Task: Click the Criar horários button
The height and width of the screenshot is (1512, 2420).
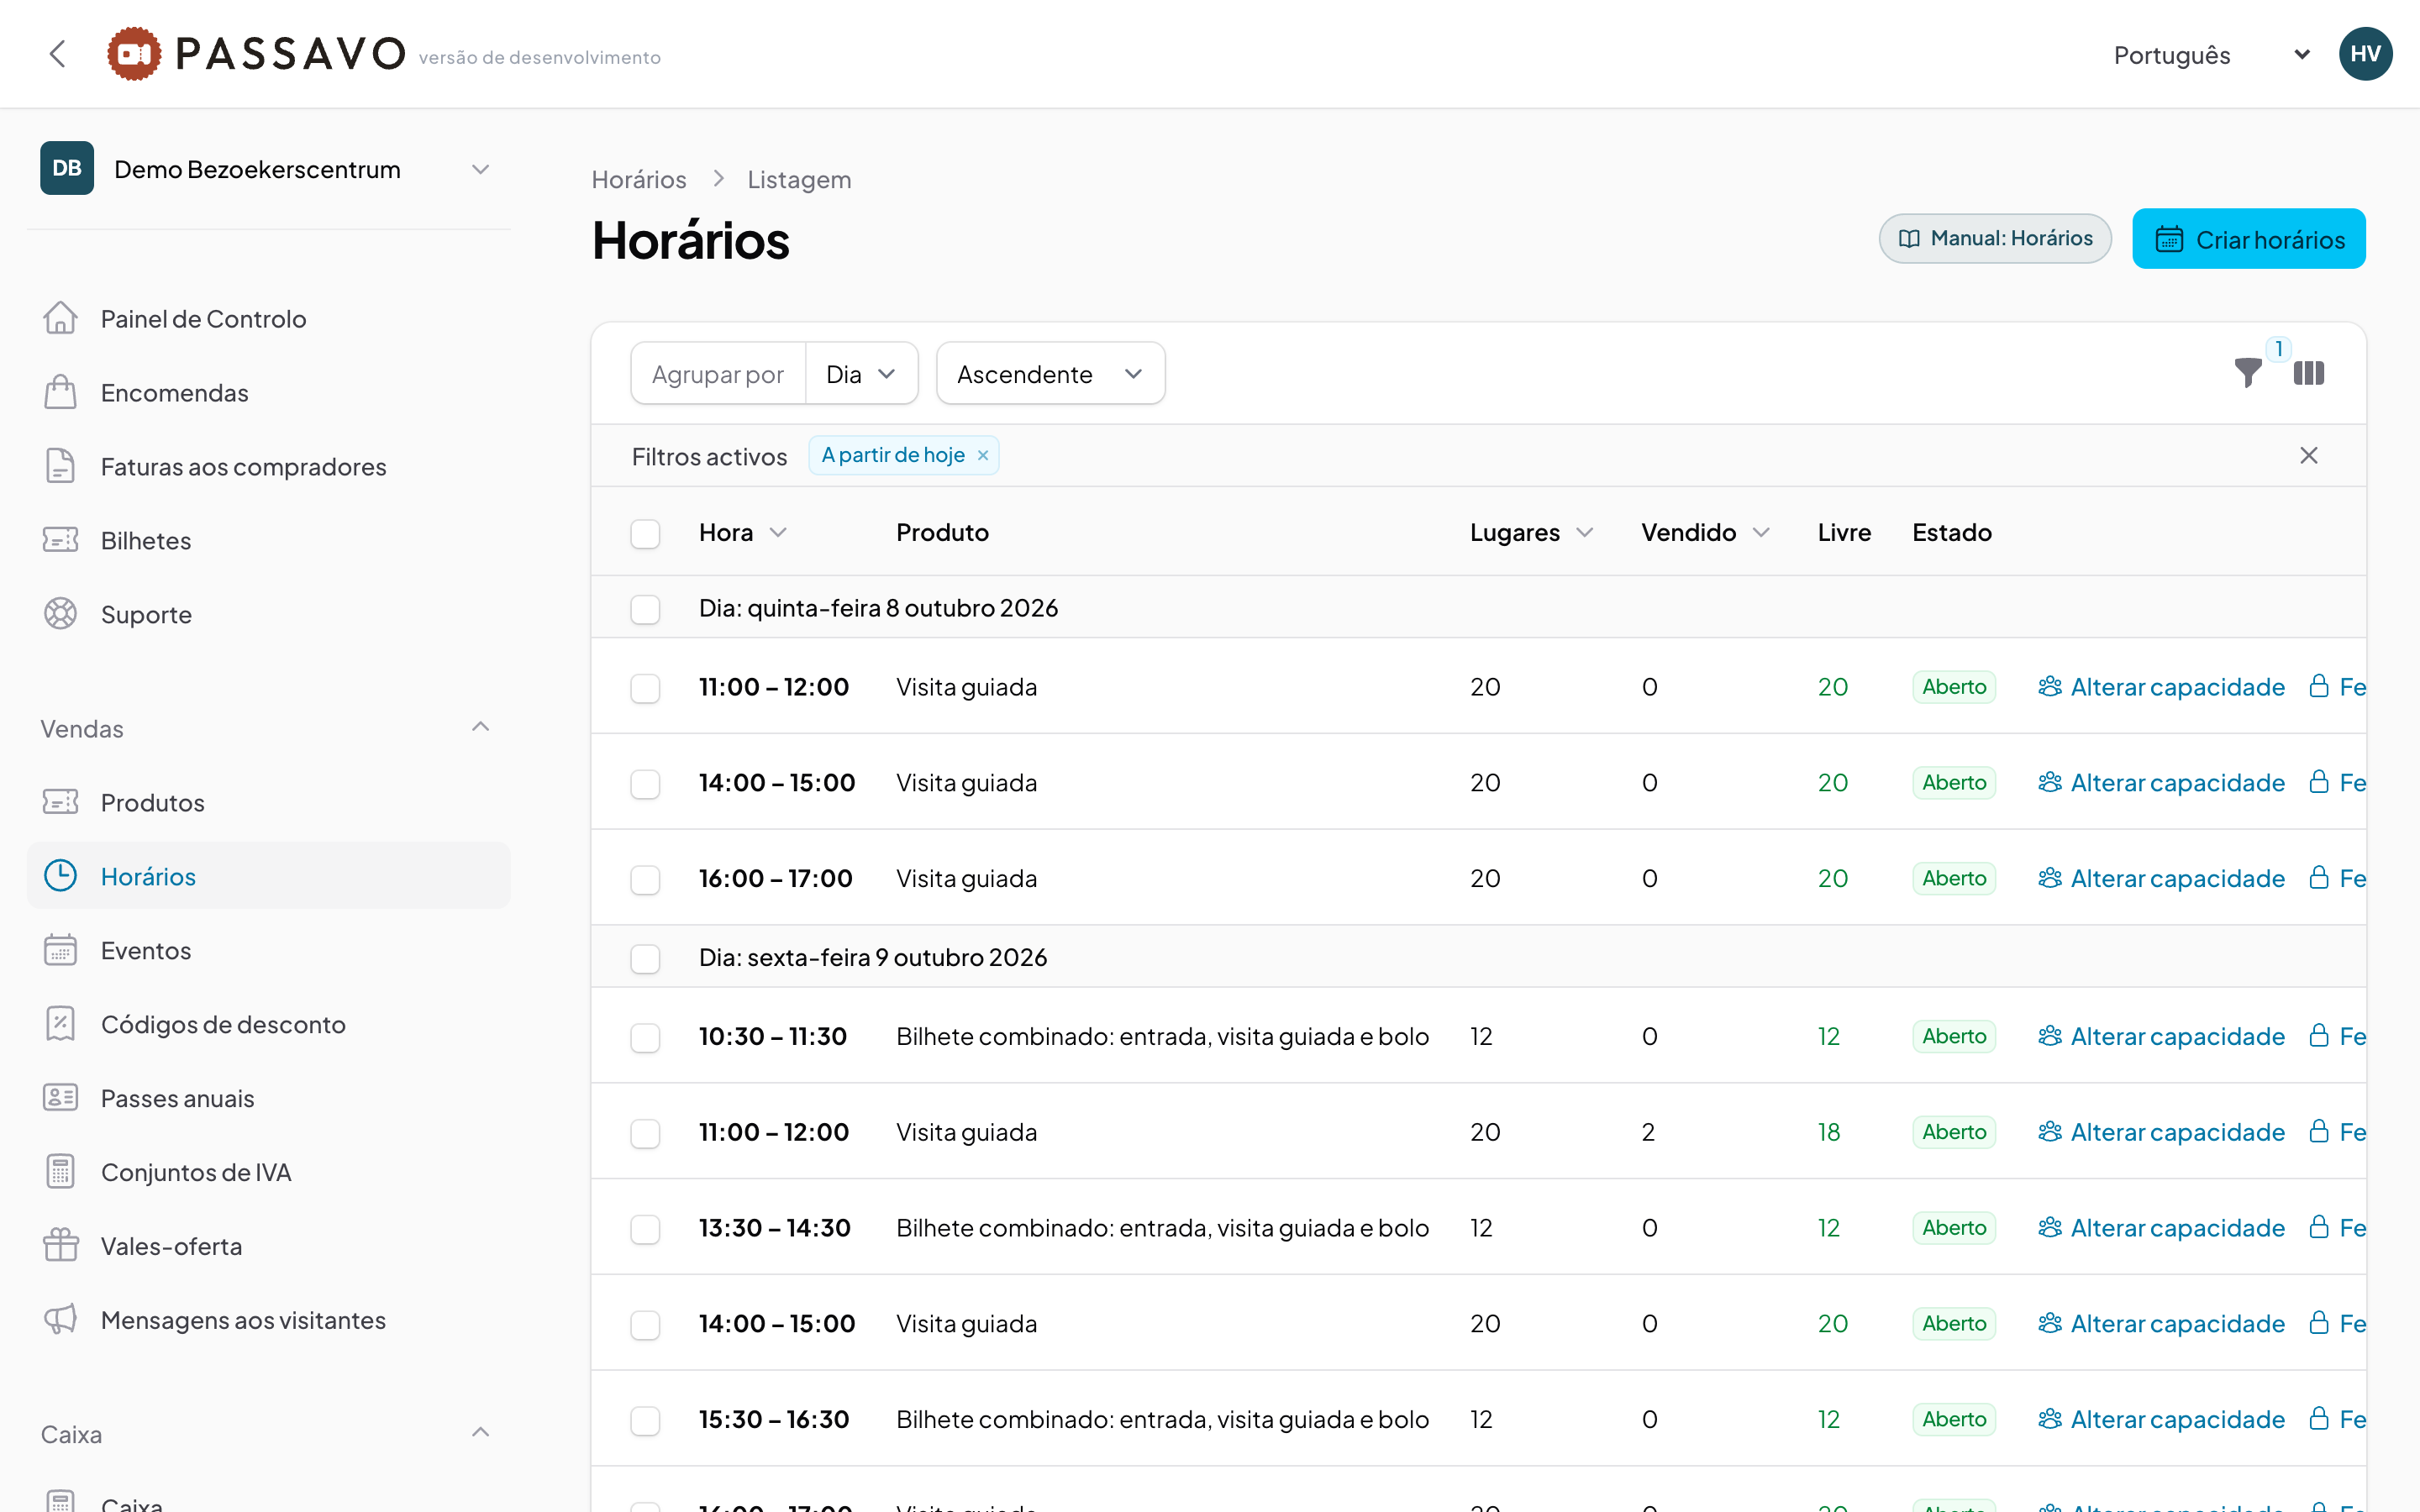Action: (x=2248, y=239)
